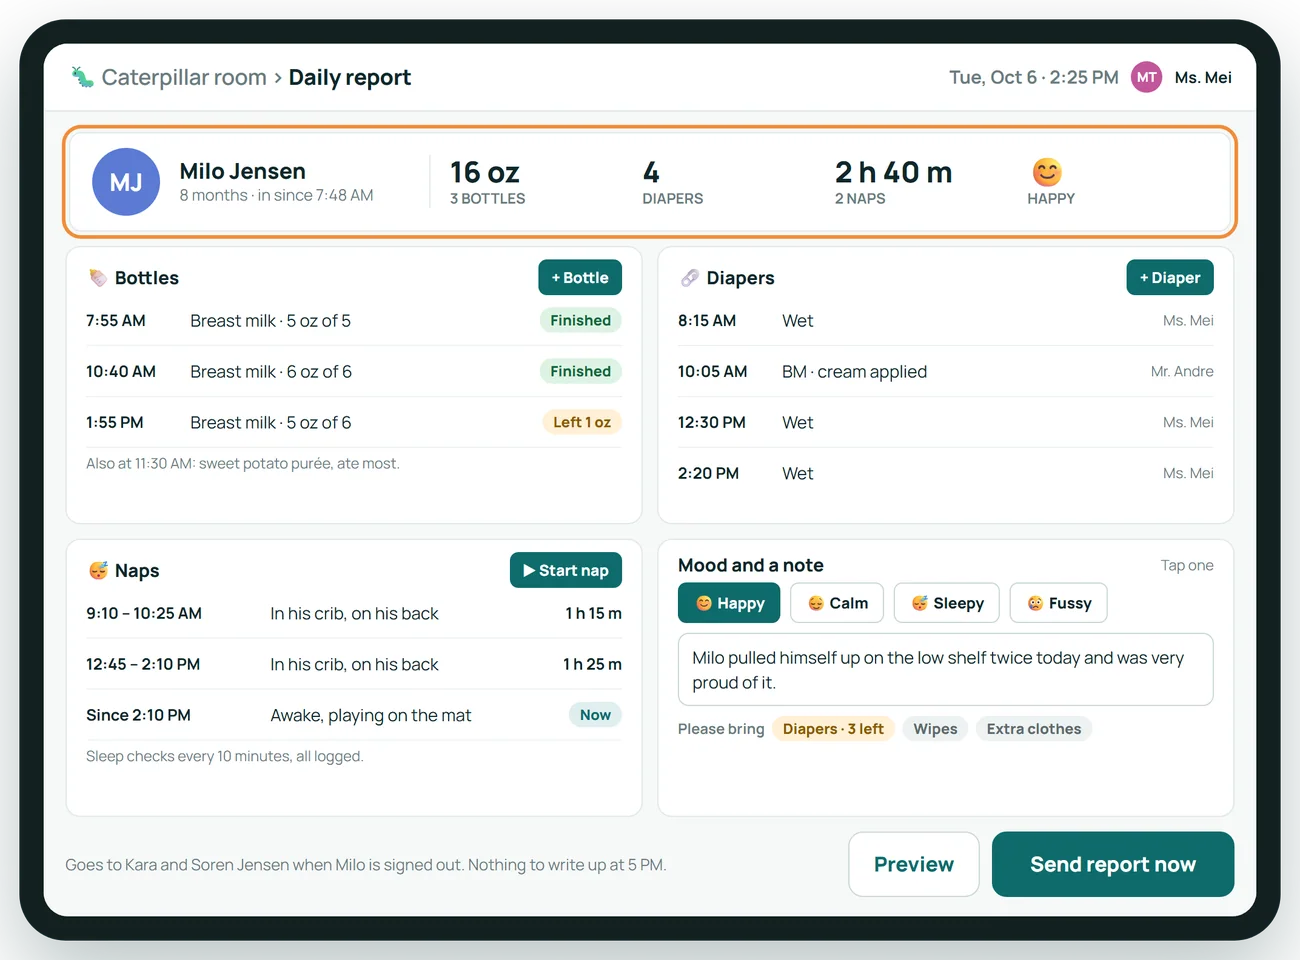Click Since 2:10 PM awake row
This screenshot has height=960, width=1300.
354,716
